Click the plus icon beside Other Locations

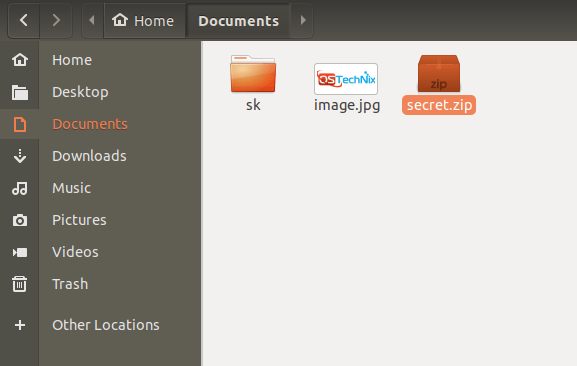[20, 325]
